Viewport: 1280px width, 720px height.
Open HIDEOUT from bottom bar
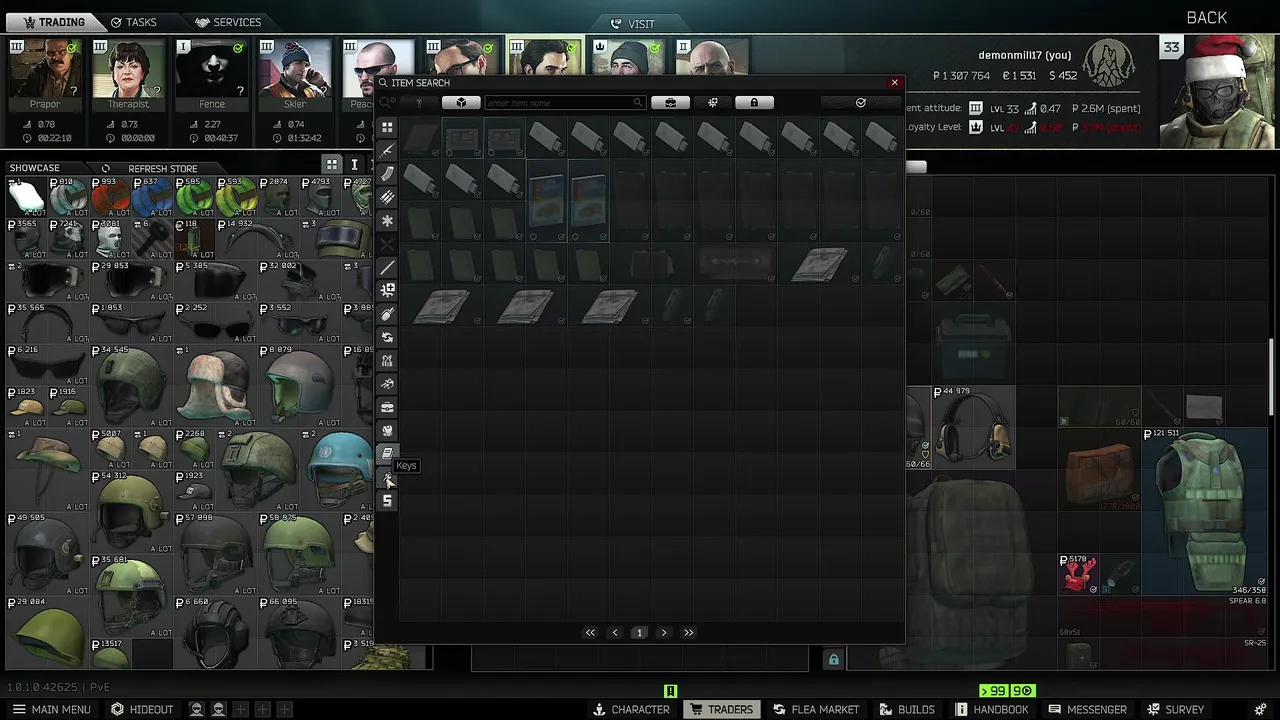click(141, 709)
